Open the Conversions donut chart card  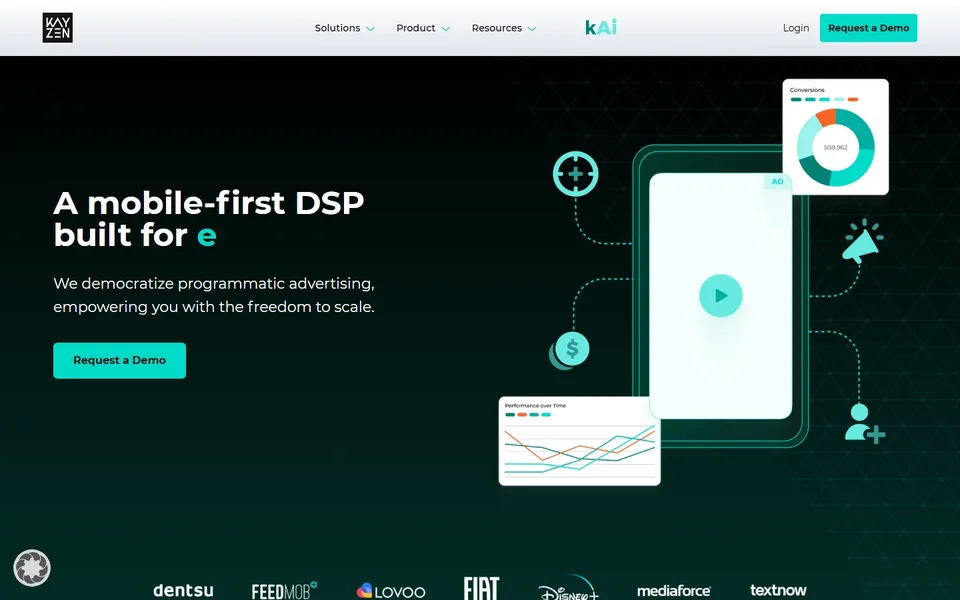point(836,137)
